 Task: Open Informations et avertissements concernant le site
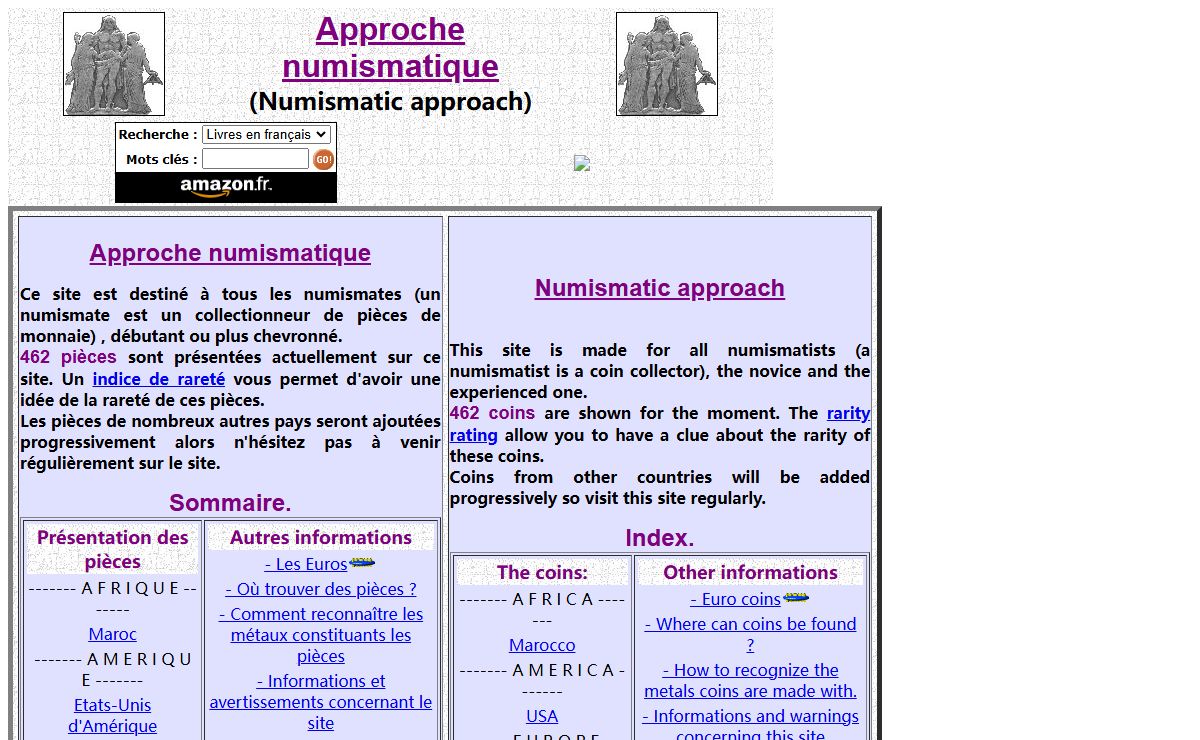pyautogui.click(x=321, y=702)
